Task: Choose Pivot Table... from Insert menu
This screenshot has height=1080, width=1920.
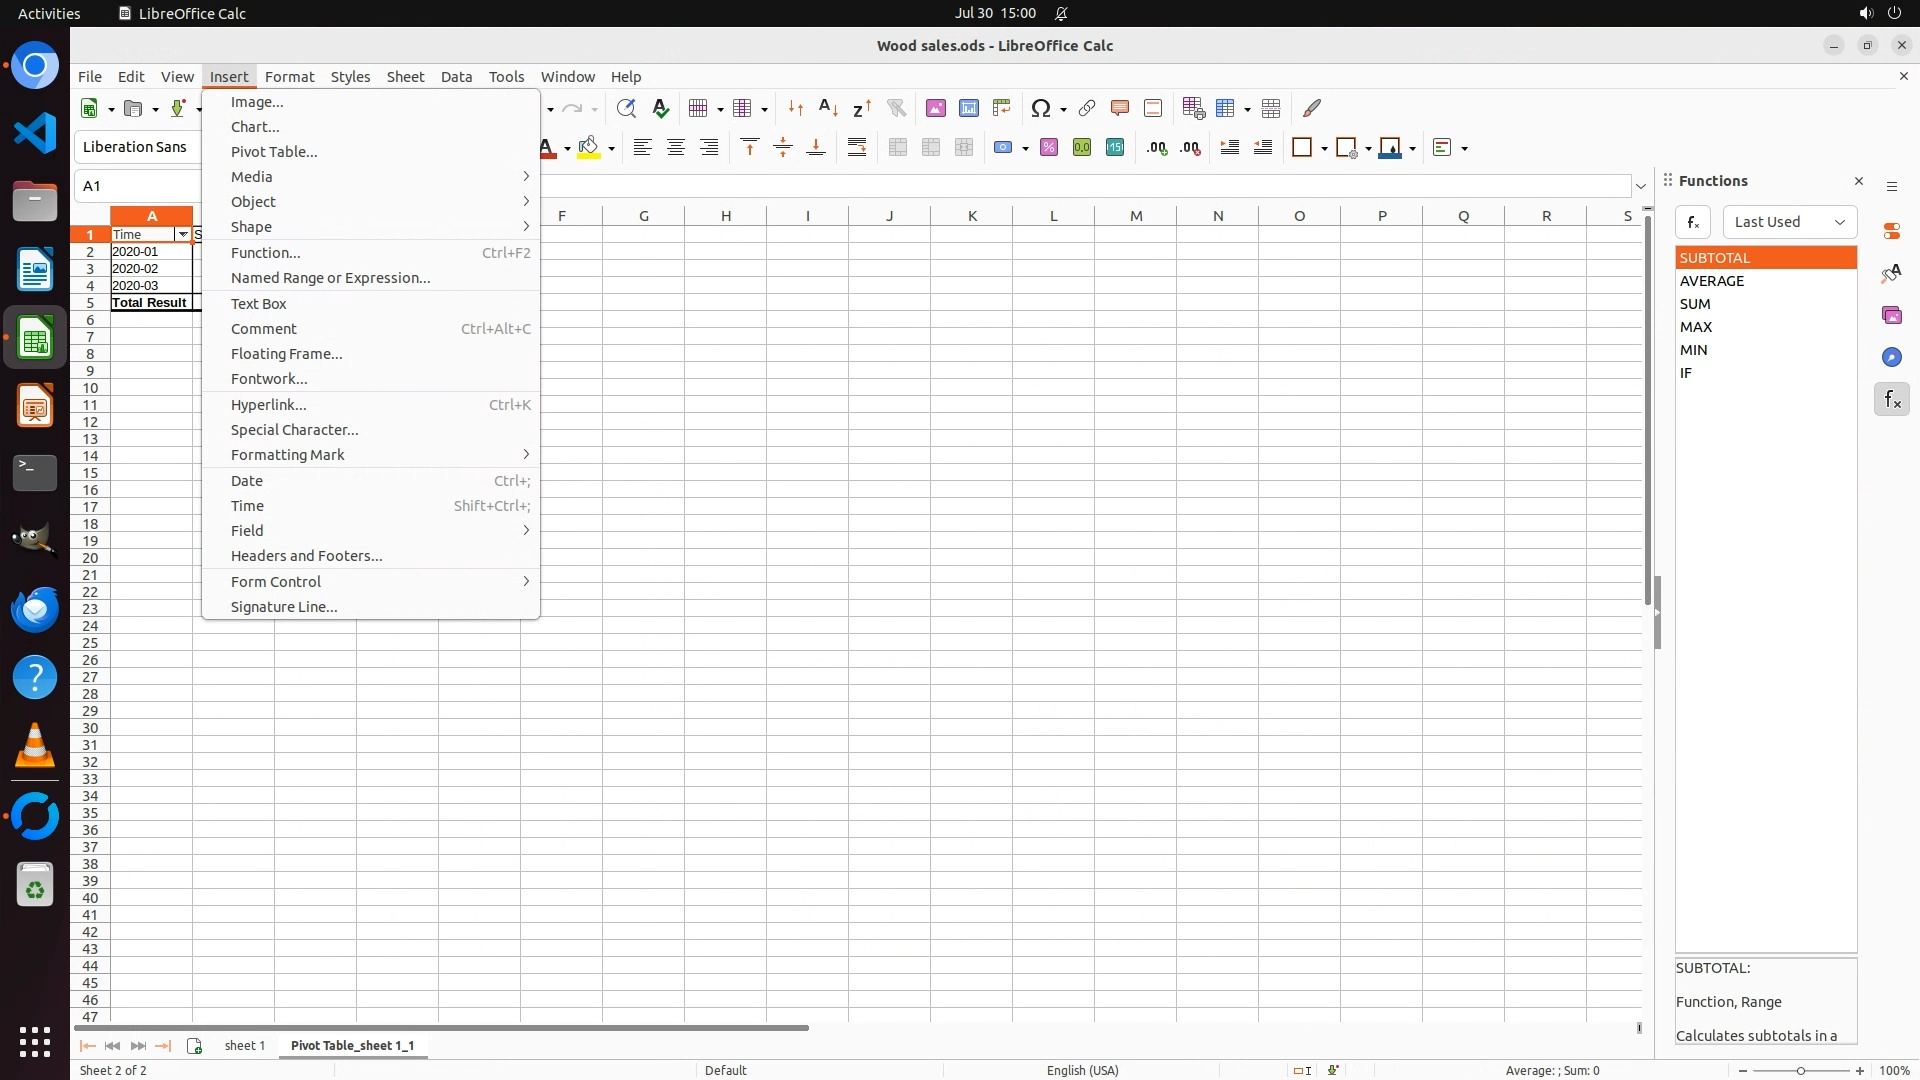Action: [274, 152]
